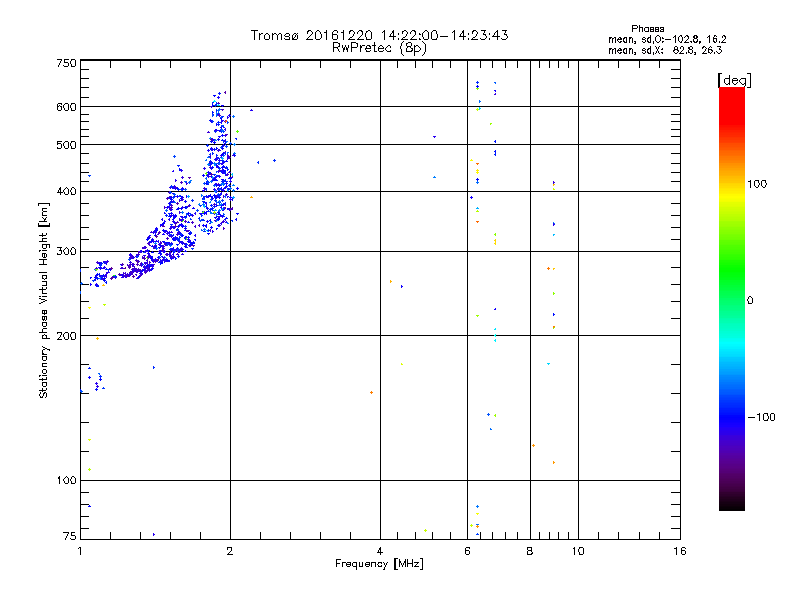Click the frequency tick label 8

tap(530, 551)
